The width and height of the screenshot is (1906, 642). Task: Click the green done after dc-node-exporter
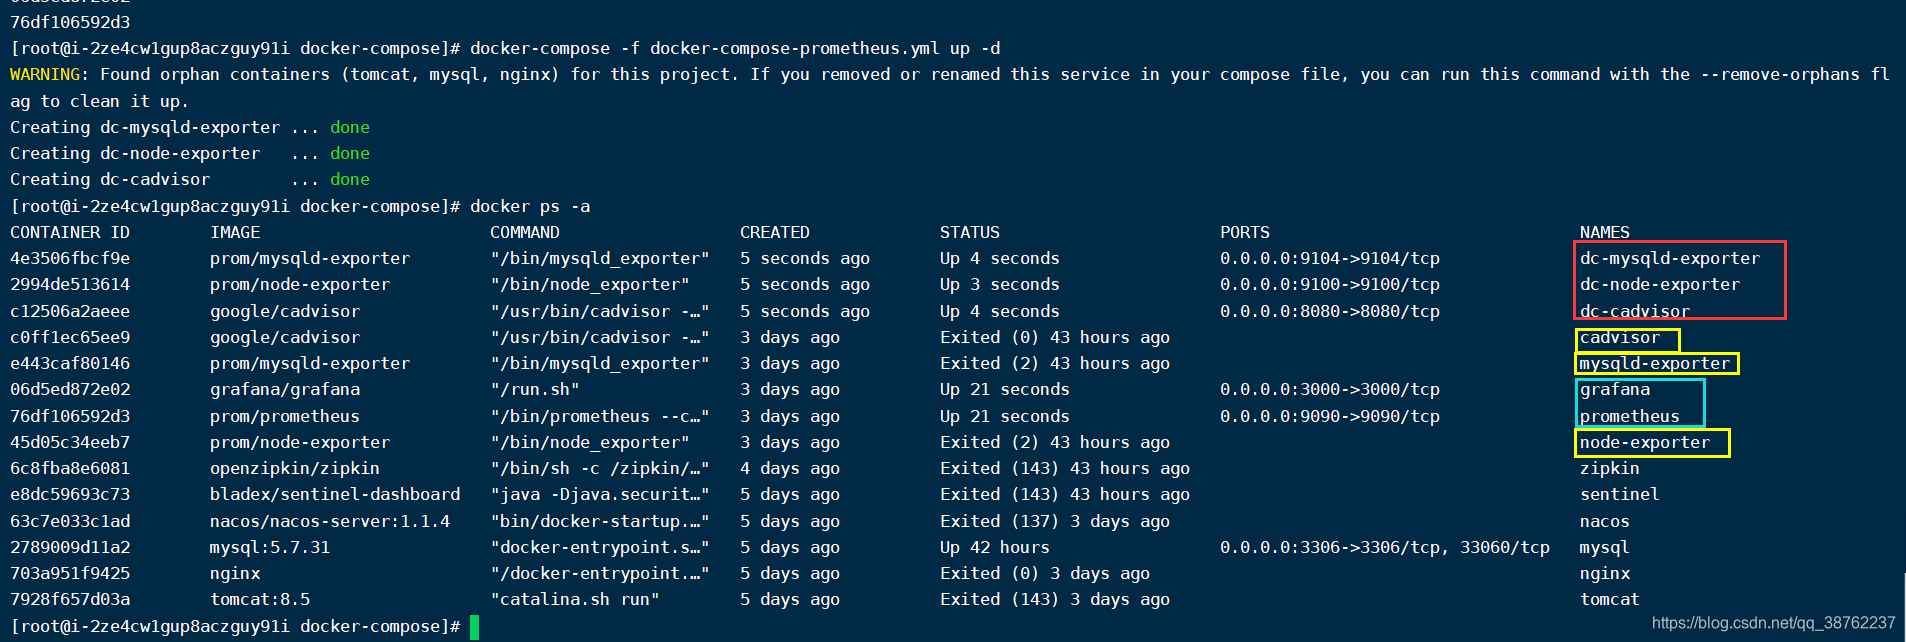pyautogui.click(x=350, y=153)
